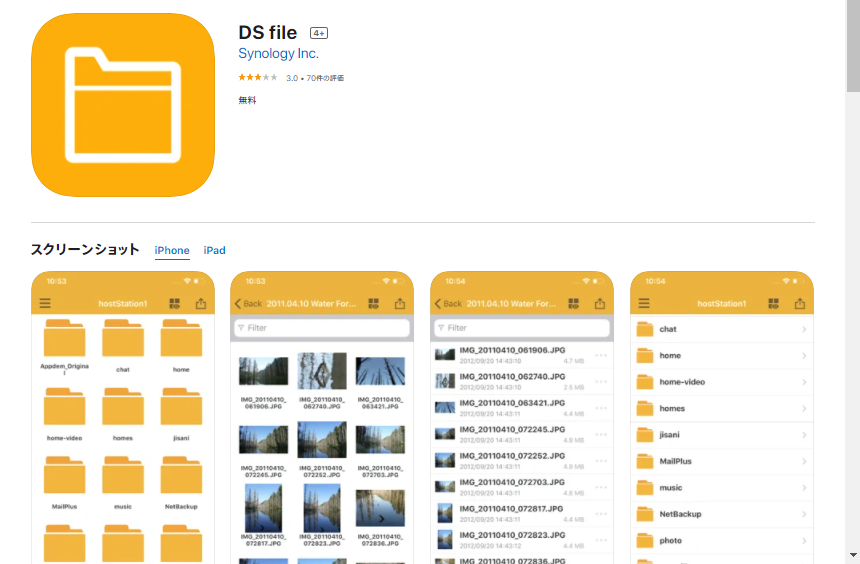Expand homes row chevron in list view
Viewport: 860px width, 564px height.
tap(804, 409)
